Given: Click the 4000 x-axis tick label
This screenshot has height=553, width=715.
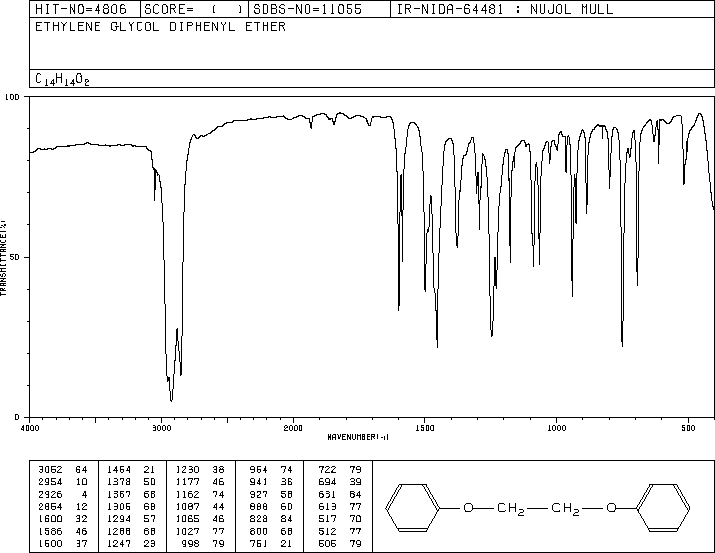Looking at the screenshot, I should (x=30, y=428).
